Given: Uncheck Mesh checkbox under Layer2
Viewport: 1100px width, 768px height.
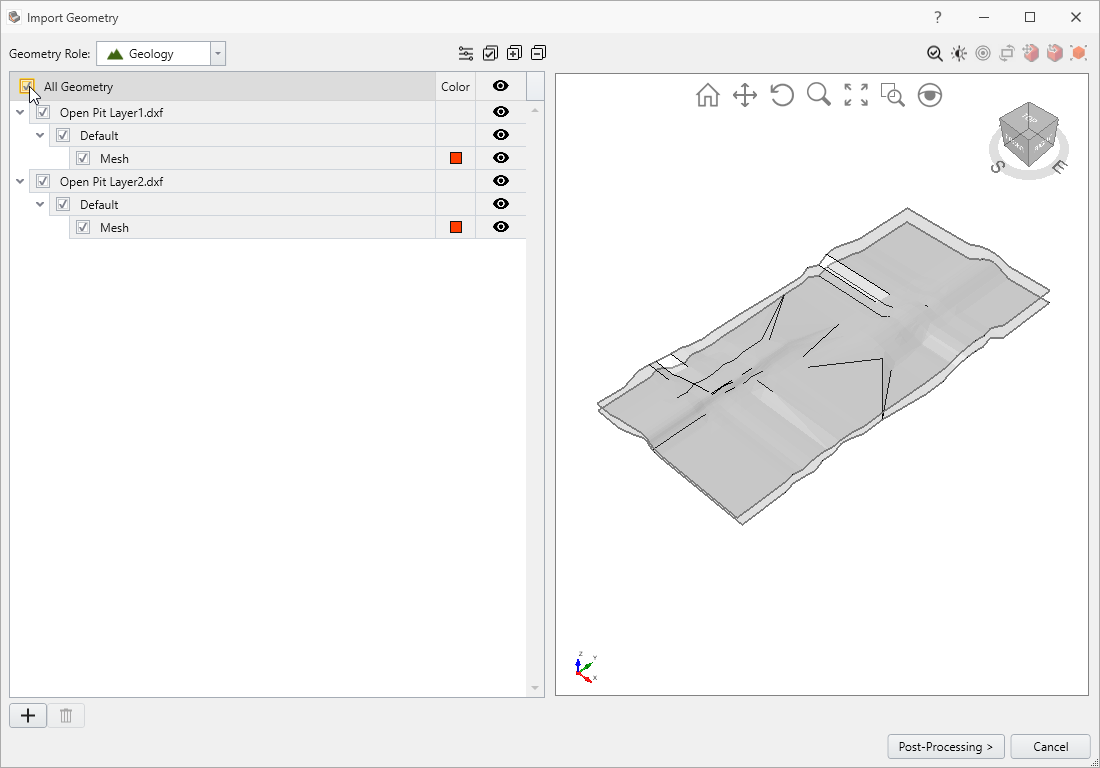Looking at the screenshot, I should point(83,227).
